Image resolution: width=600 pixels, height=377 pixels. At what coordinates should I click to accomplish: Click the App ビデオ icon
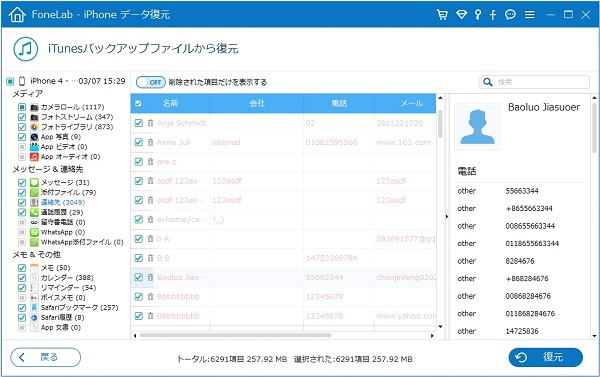pos(34,147)
